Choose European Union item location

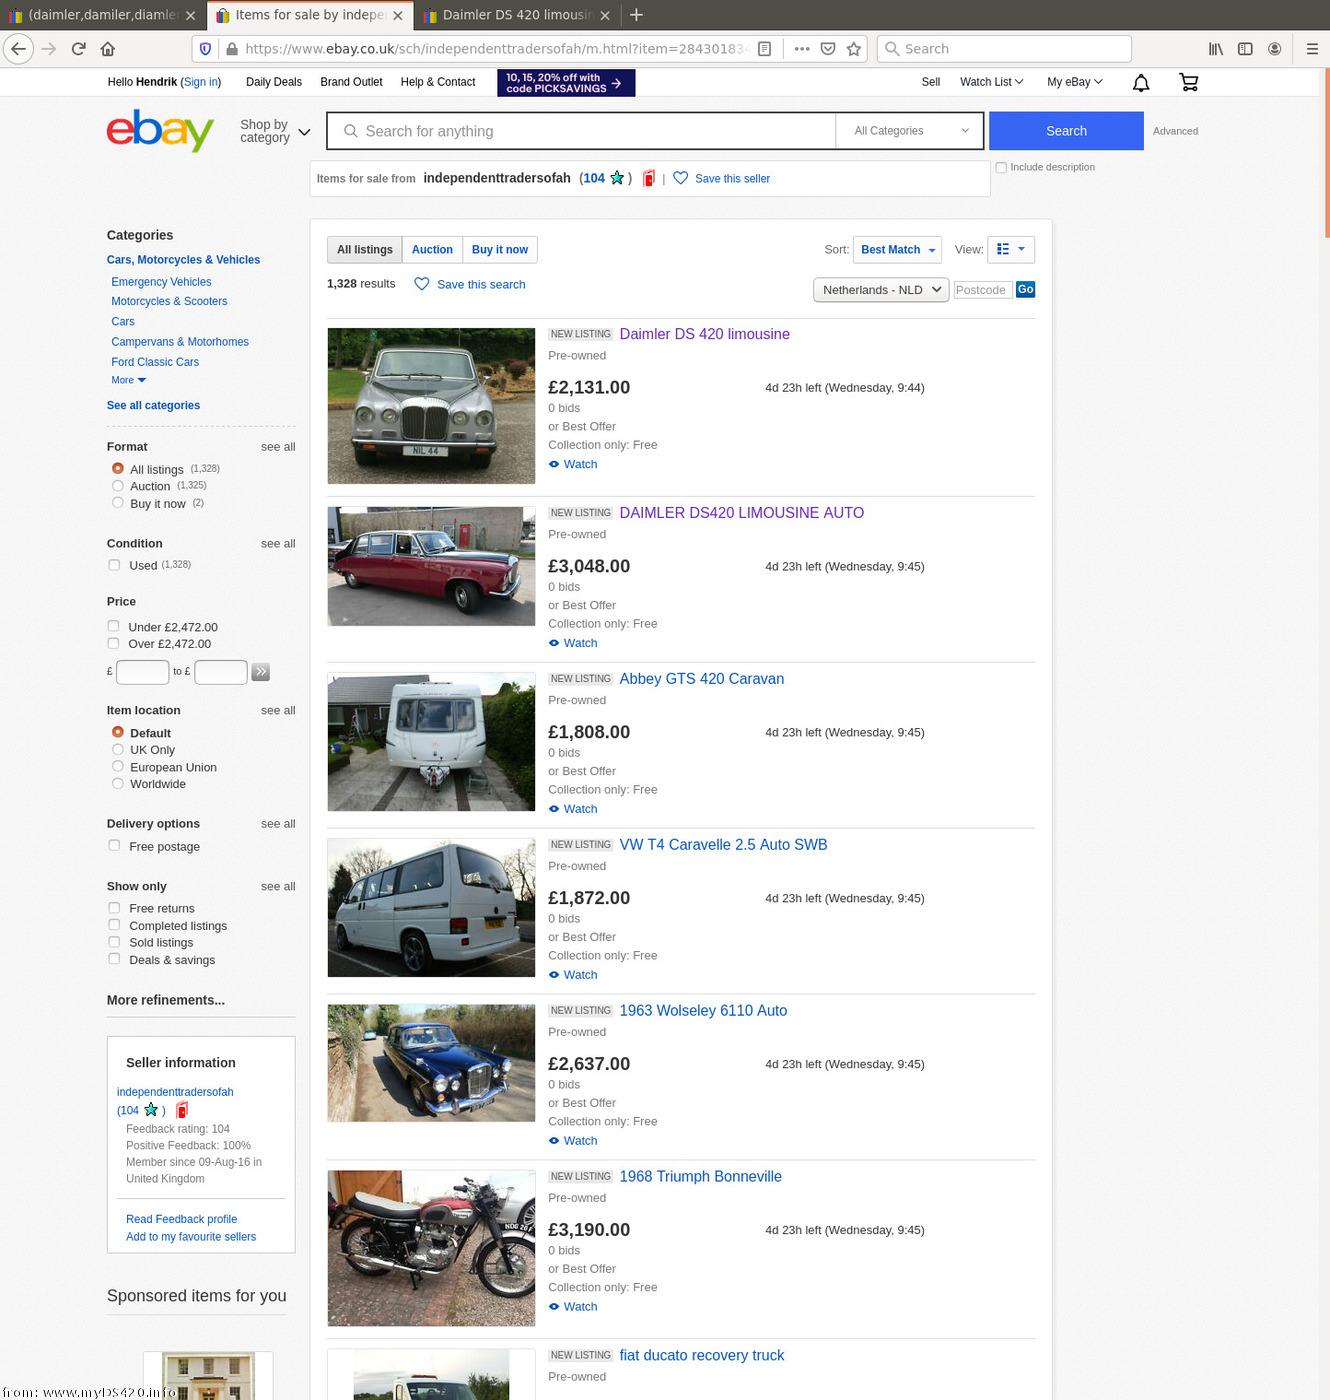point(118,767)
